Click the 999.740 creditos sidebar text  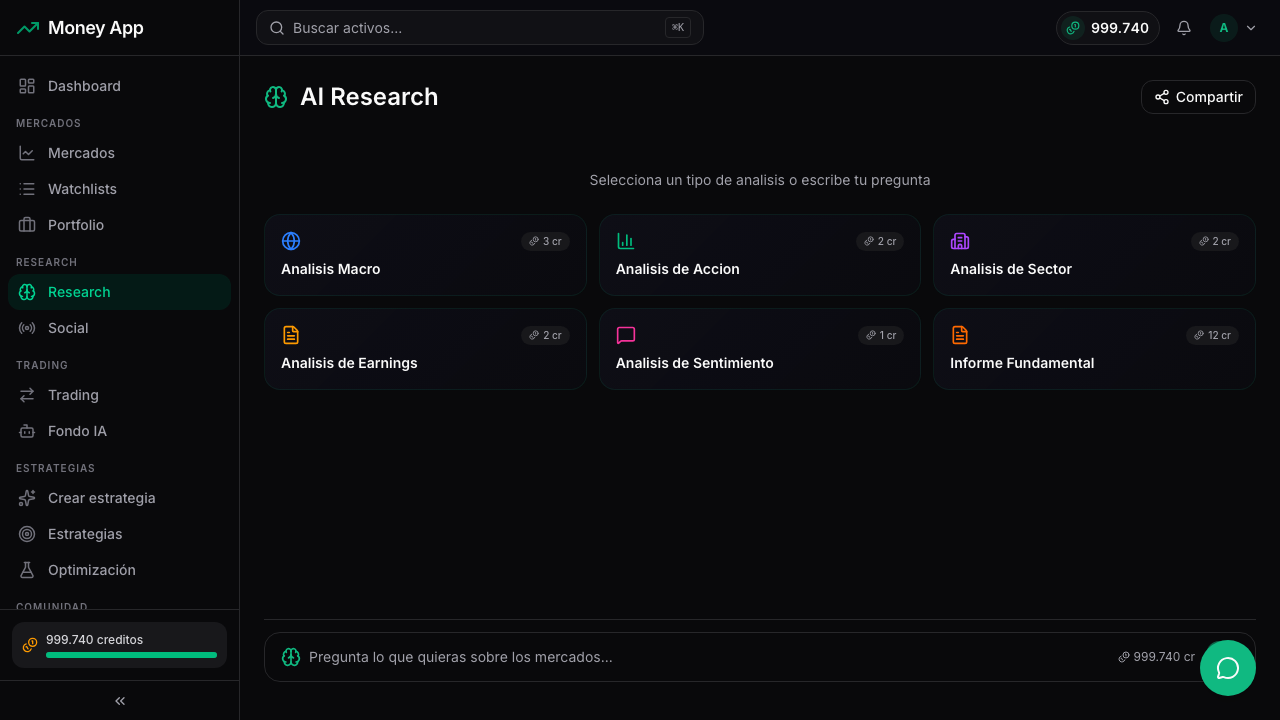94,640
